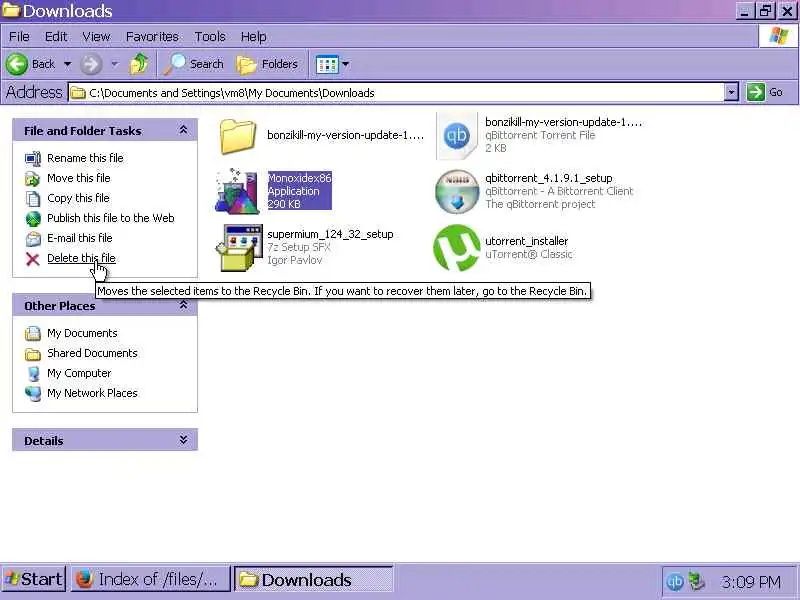Click the E-mail envelope icon

pos(33,238)
